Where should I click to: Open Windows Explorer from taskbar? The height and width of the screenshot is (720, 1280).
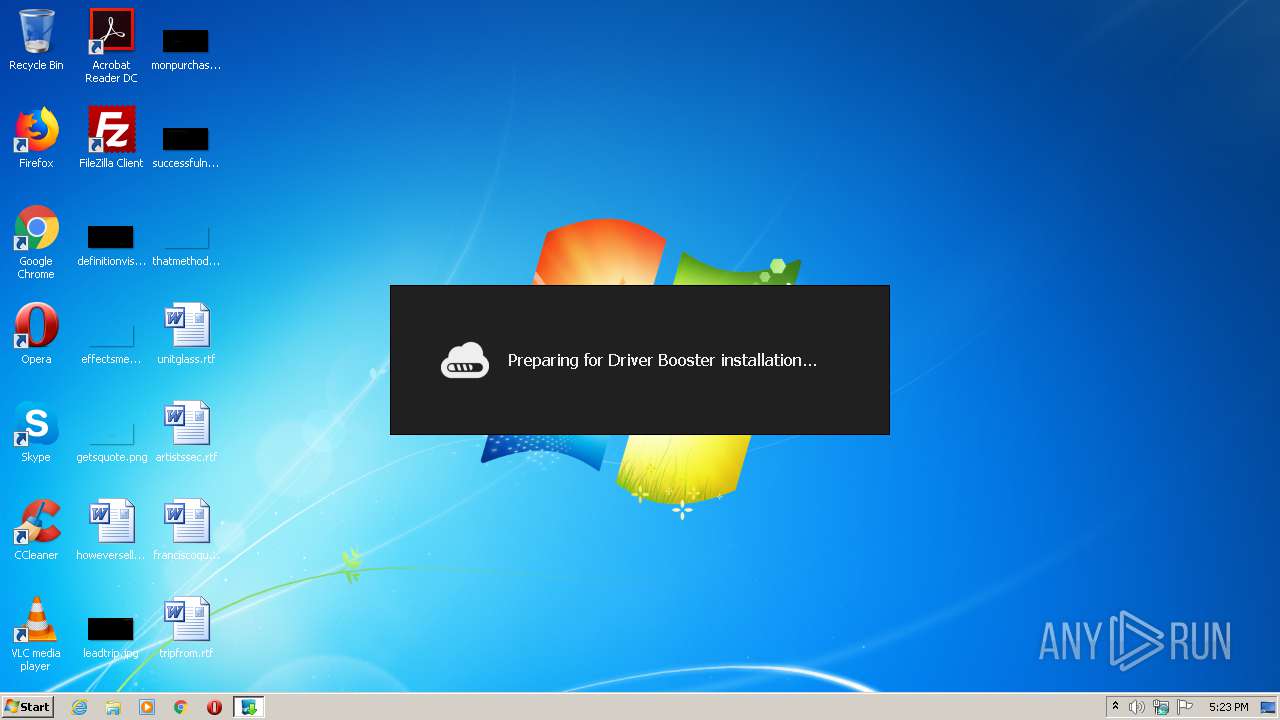click(113, 707)
